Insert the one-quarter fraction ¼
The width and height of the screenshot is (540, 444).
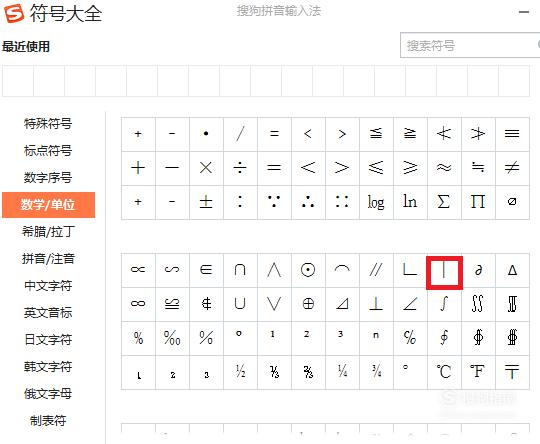click(342, 372)
